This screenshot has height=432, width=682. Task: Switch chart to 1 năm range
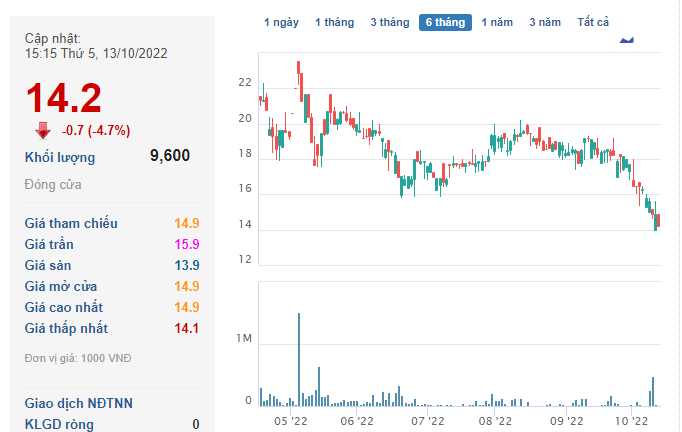click(x=498, y=22)
